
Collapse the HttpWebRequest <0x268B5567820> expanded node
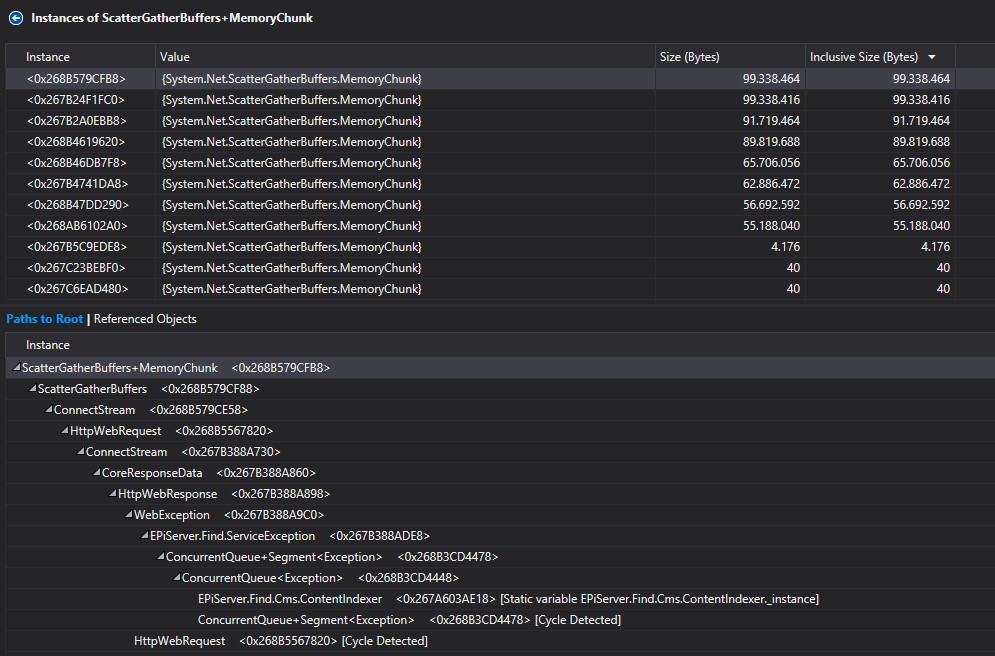[x=65, y=430]
